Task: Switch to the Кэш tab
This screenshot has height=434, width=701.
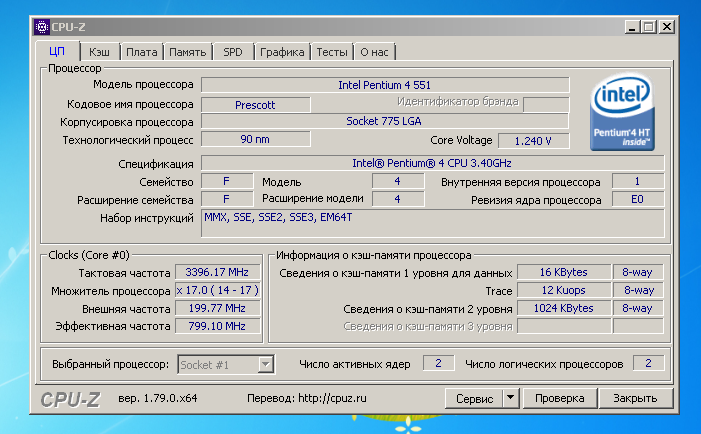Action: (x=99, y=52)
